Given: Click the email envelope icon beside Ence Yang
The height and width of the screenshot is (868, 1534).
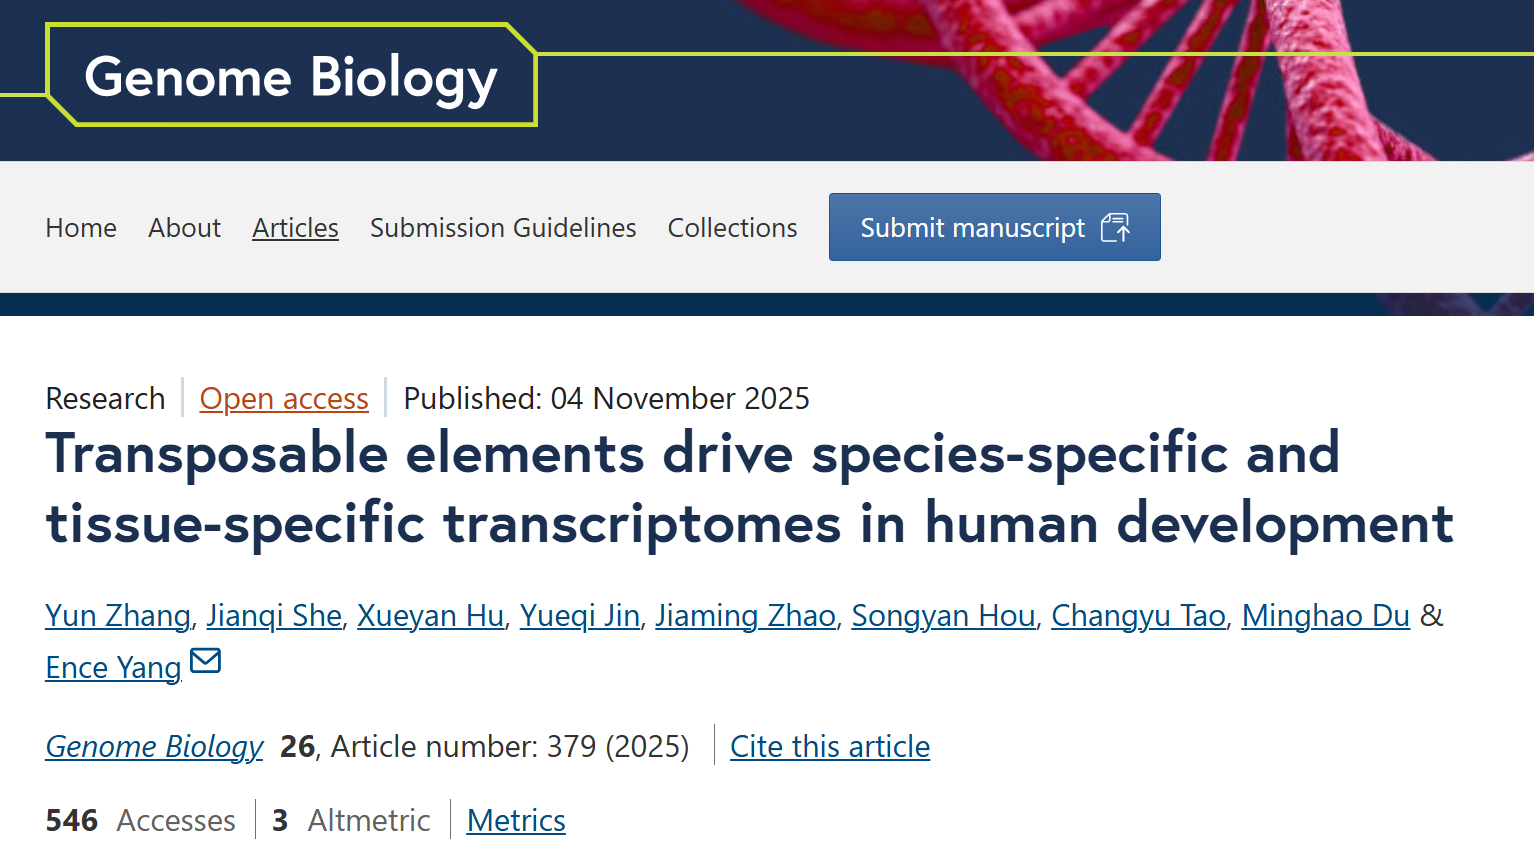Looking at the screenshot, I should [x=205, y=661].
